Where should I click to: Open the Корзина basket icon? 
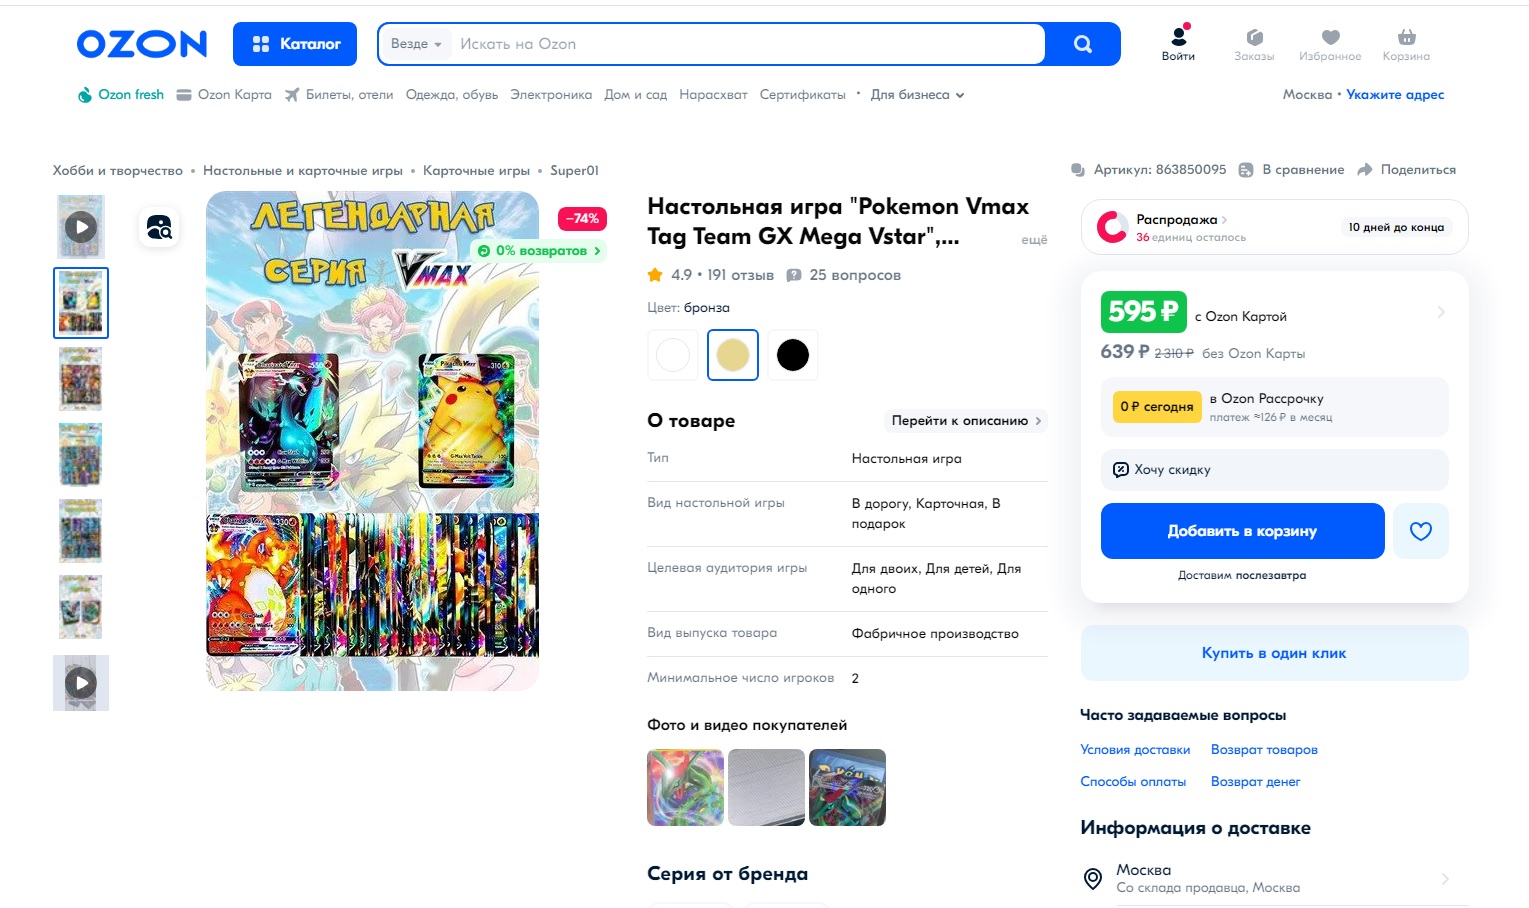click(x=1406, y=37)
